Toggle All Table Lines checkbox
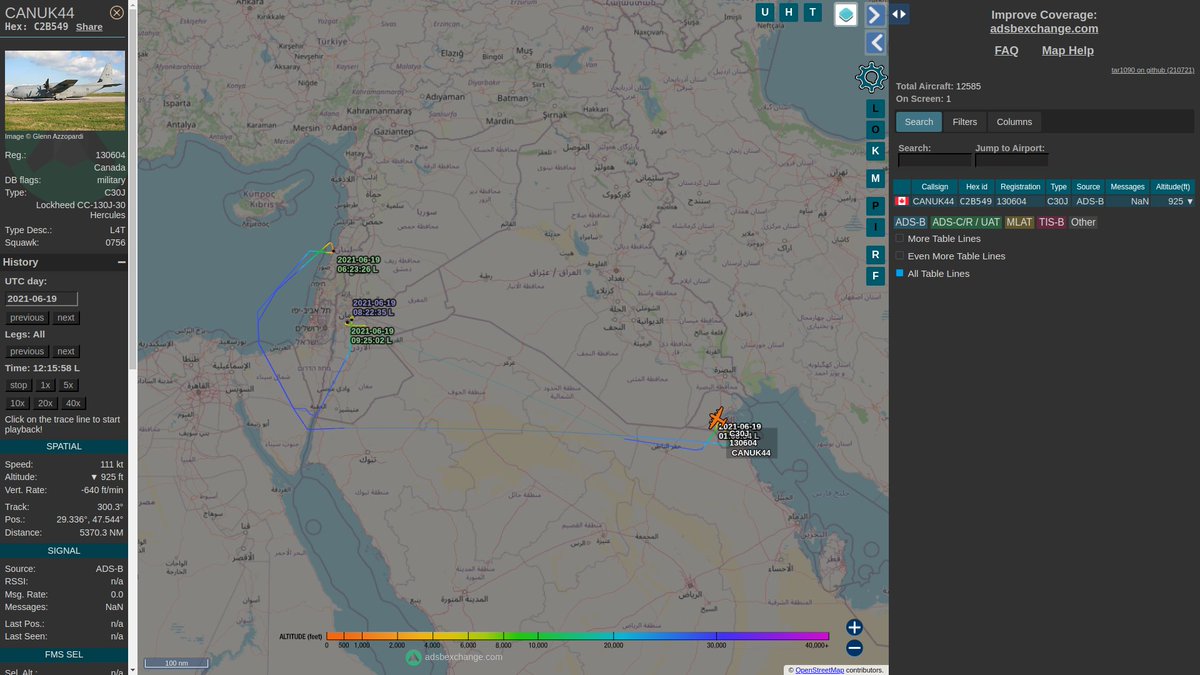This screenshot has height=675, width=1200. click(899, 273)
